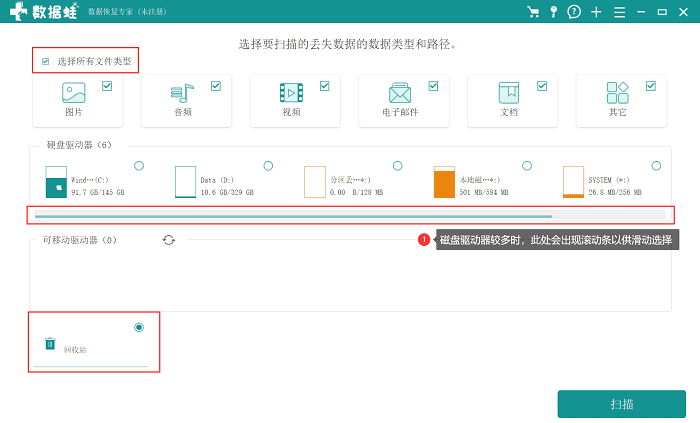Image resolution: width=700 pixels, height=423 pixels.
Task: Click the Windows C: drive icon
Action: (56, 182)
